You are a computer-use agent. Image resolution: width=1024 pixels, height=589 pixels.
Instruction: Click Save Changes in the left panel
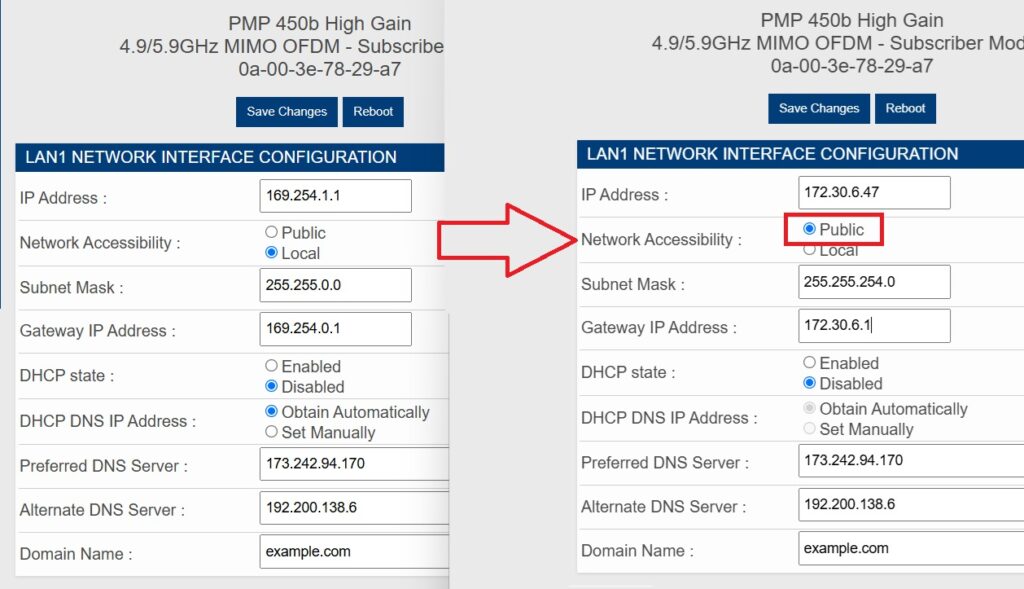coord(286,112)
